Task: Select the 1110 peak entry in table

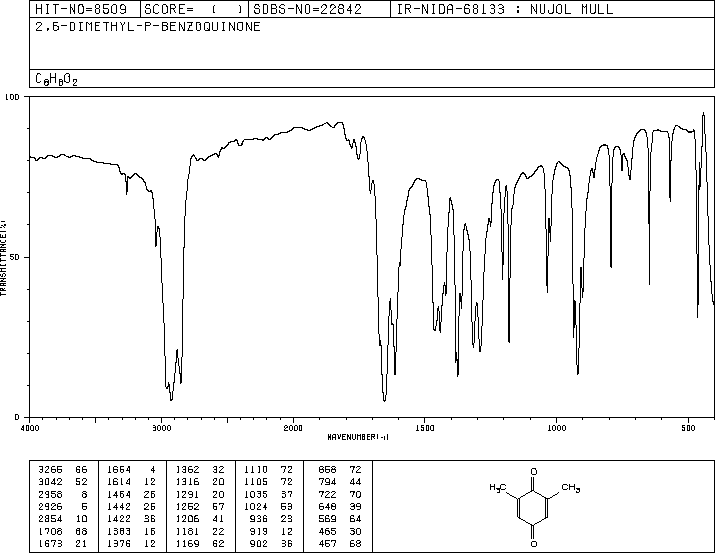Action: tap(269, 470)
